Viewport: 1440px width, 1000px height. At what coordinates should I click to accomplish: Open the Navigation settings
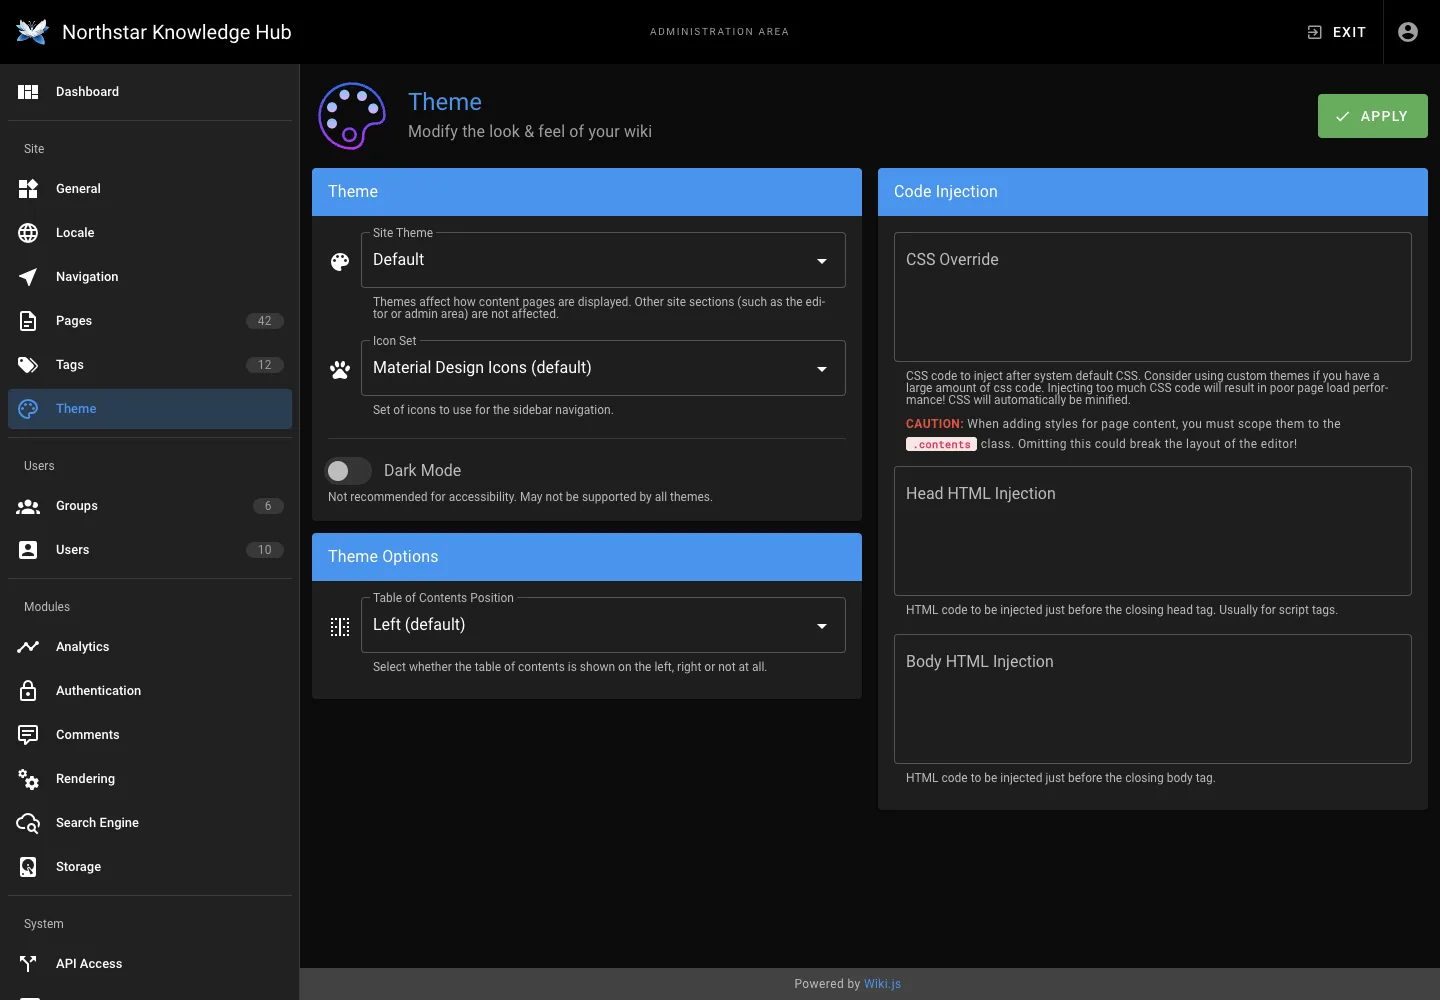[x=150, y=277]
